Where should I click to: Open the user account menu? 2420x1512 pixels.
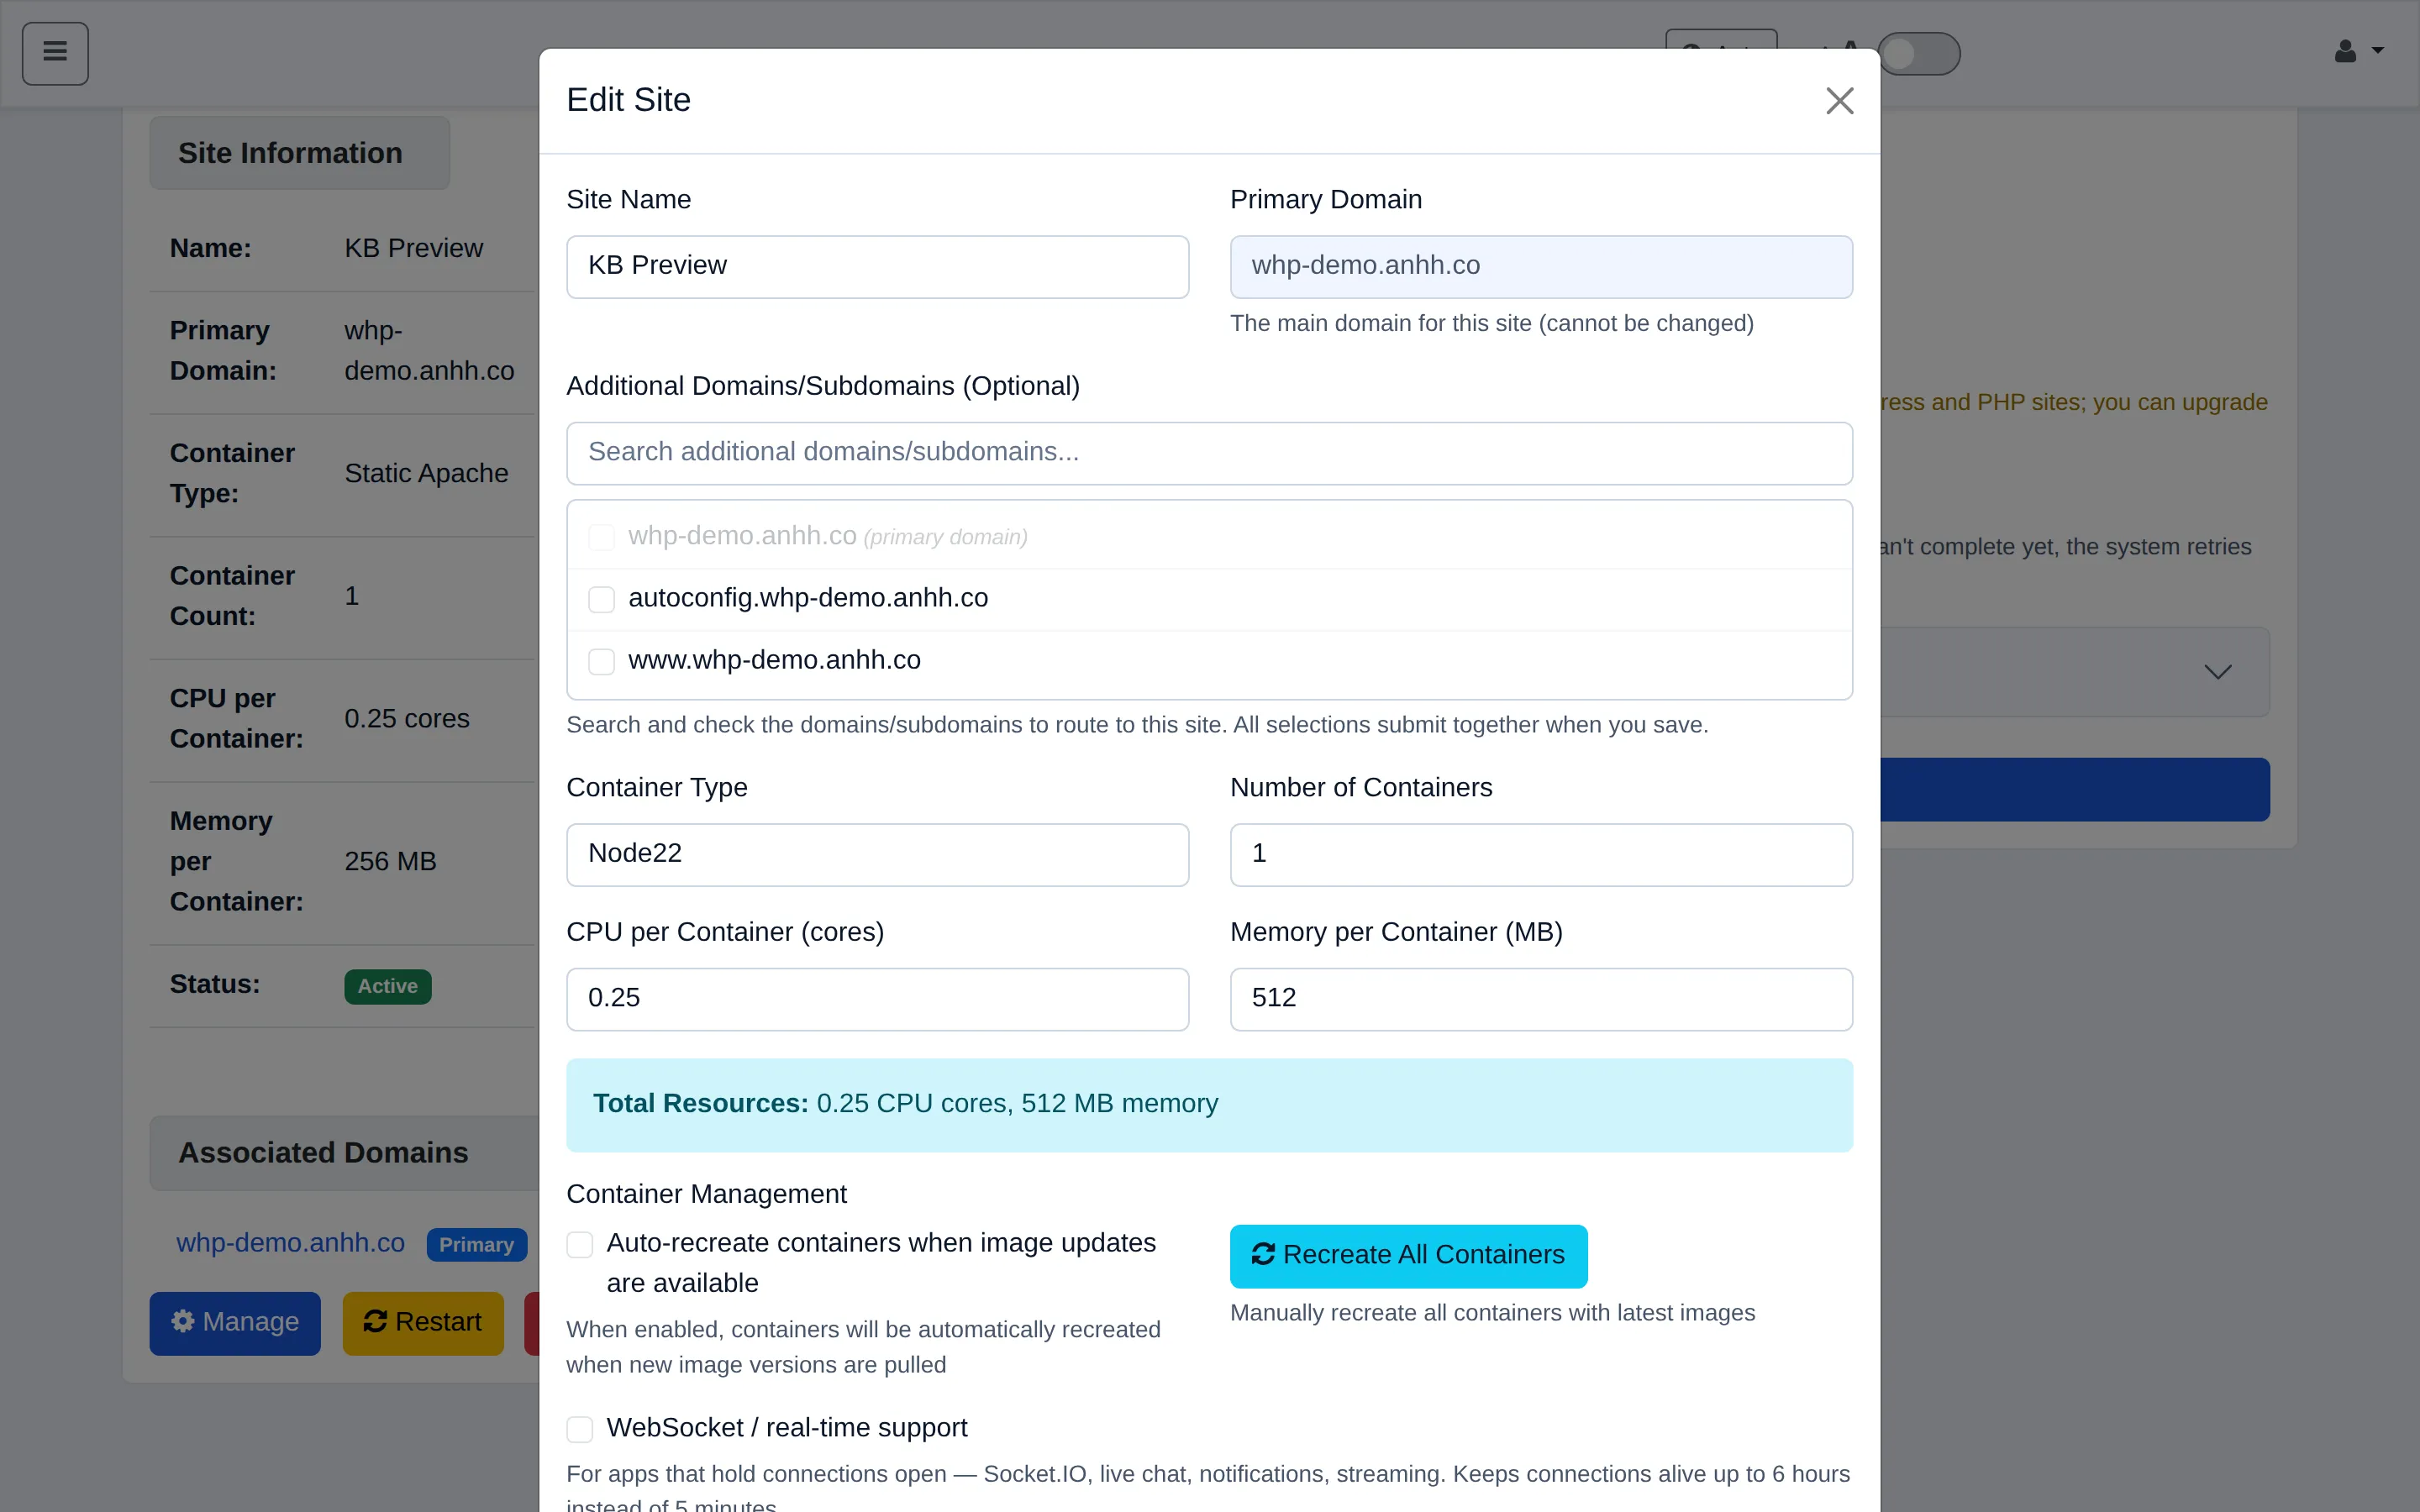[x=2358, y=51]
